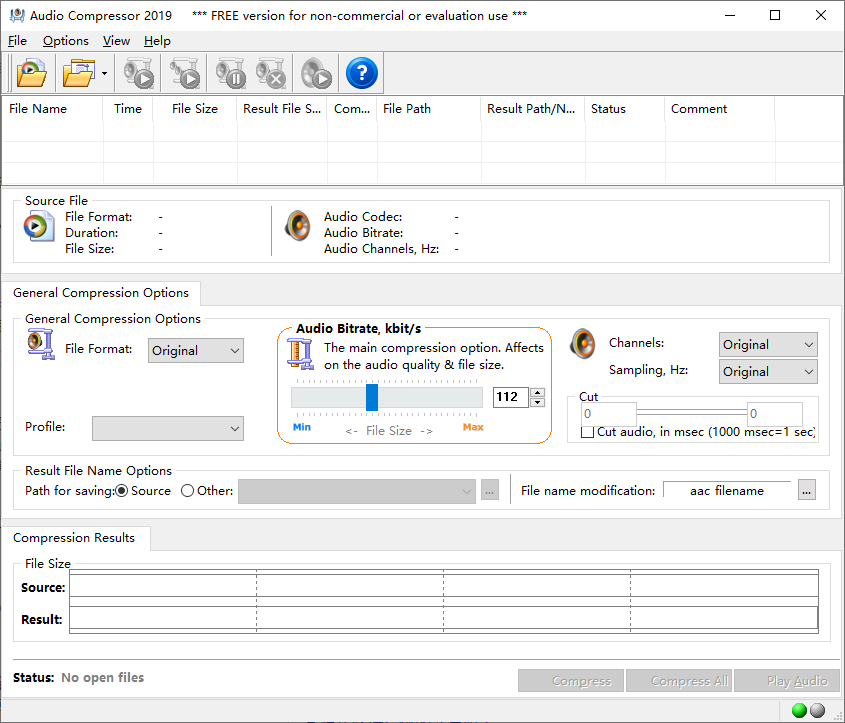Click the Play Audio speaker toolbar icon
The image size is (845, 723).
click(x=316, y=73)
